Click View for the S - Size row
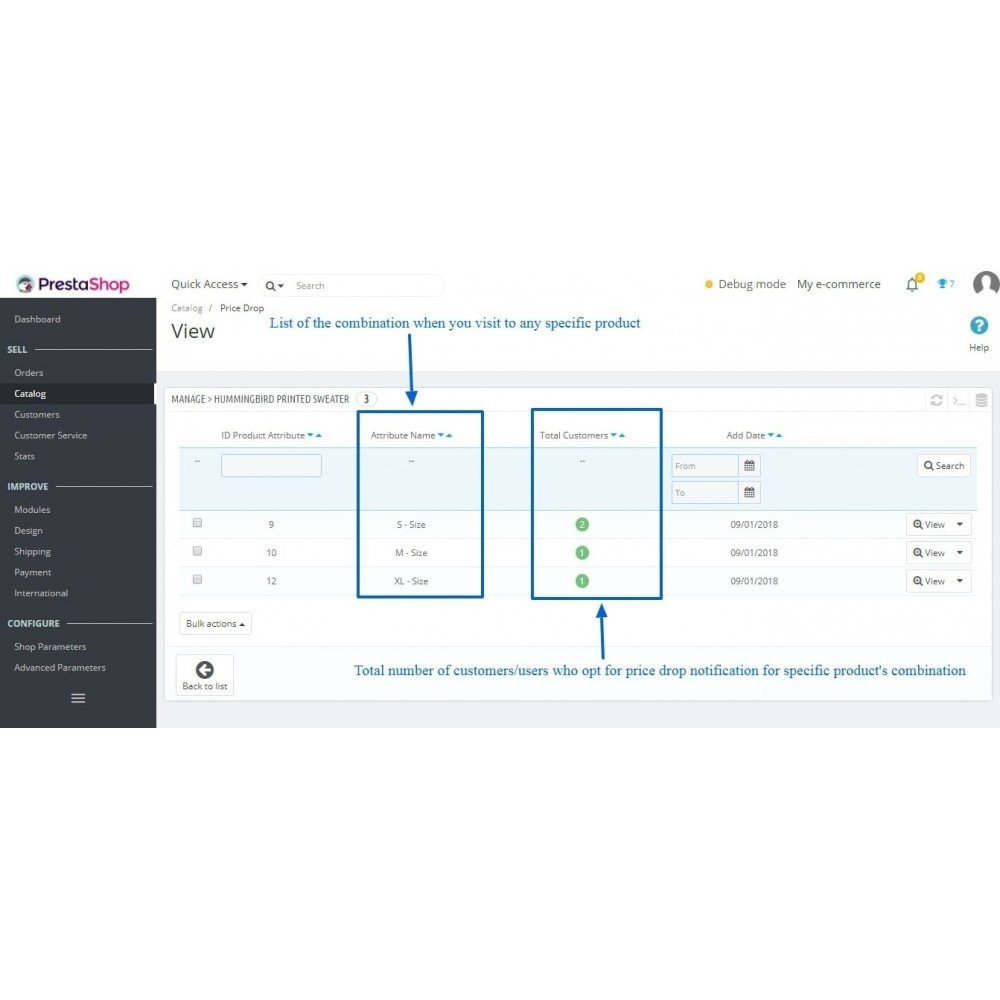1000x1000 pixels. pos(929,524)
